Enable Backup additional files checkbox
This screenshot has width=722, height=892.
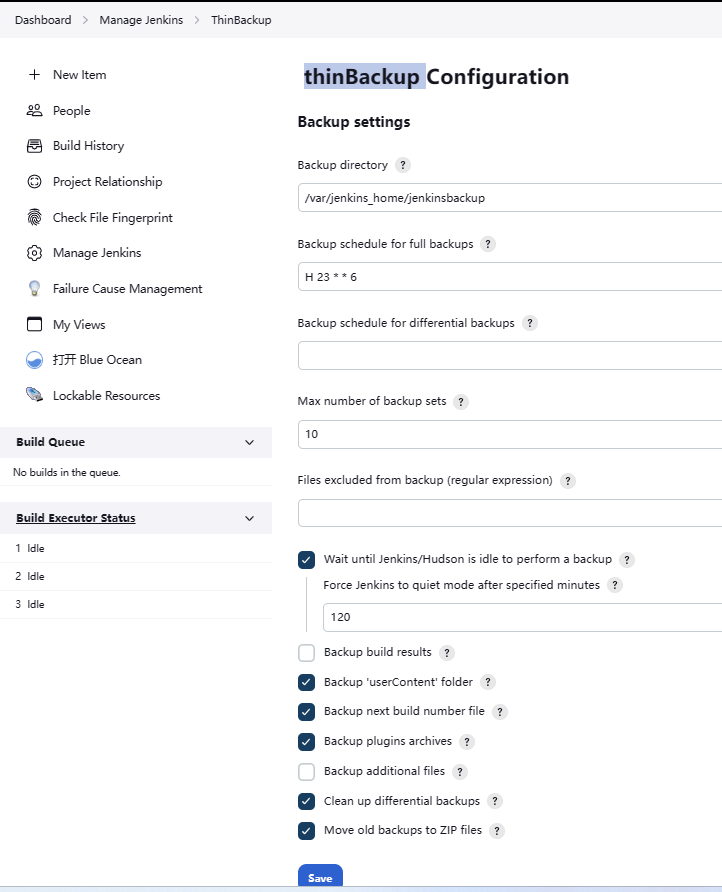(x=306, y=771)
